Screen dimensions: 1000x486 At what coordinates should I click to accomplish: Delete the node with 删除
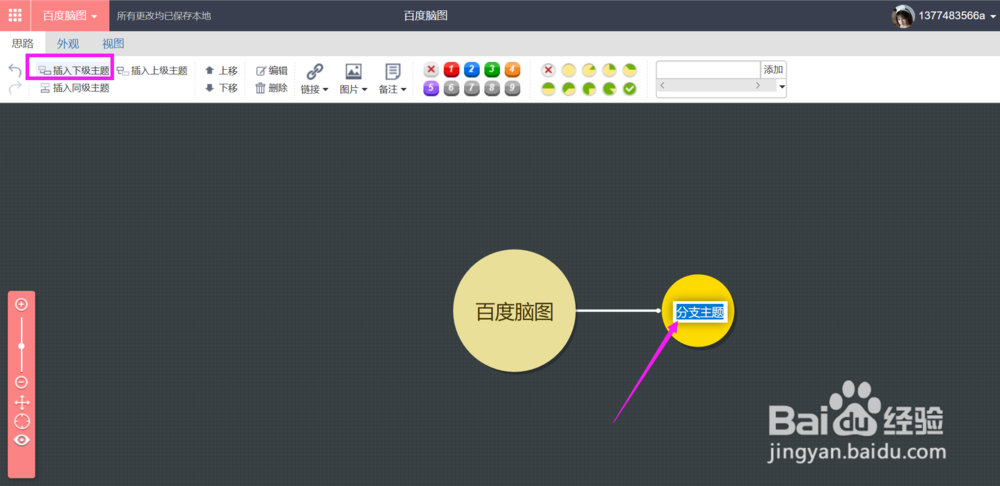pos(272,88)
